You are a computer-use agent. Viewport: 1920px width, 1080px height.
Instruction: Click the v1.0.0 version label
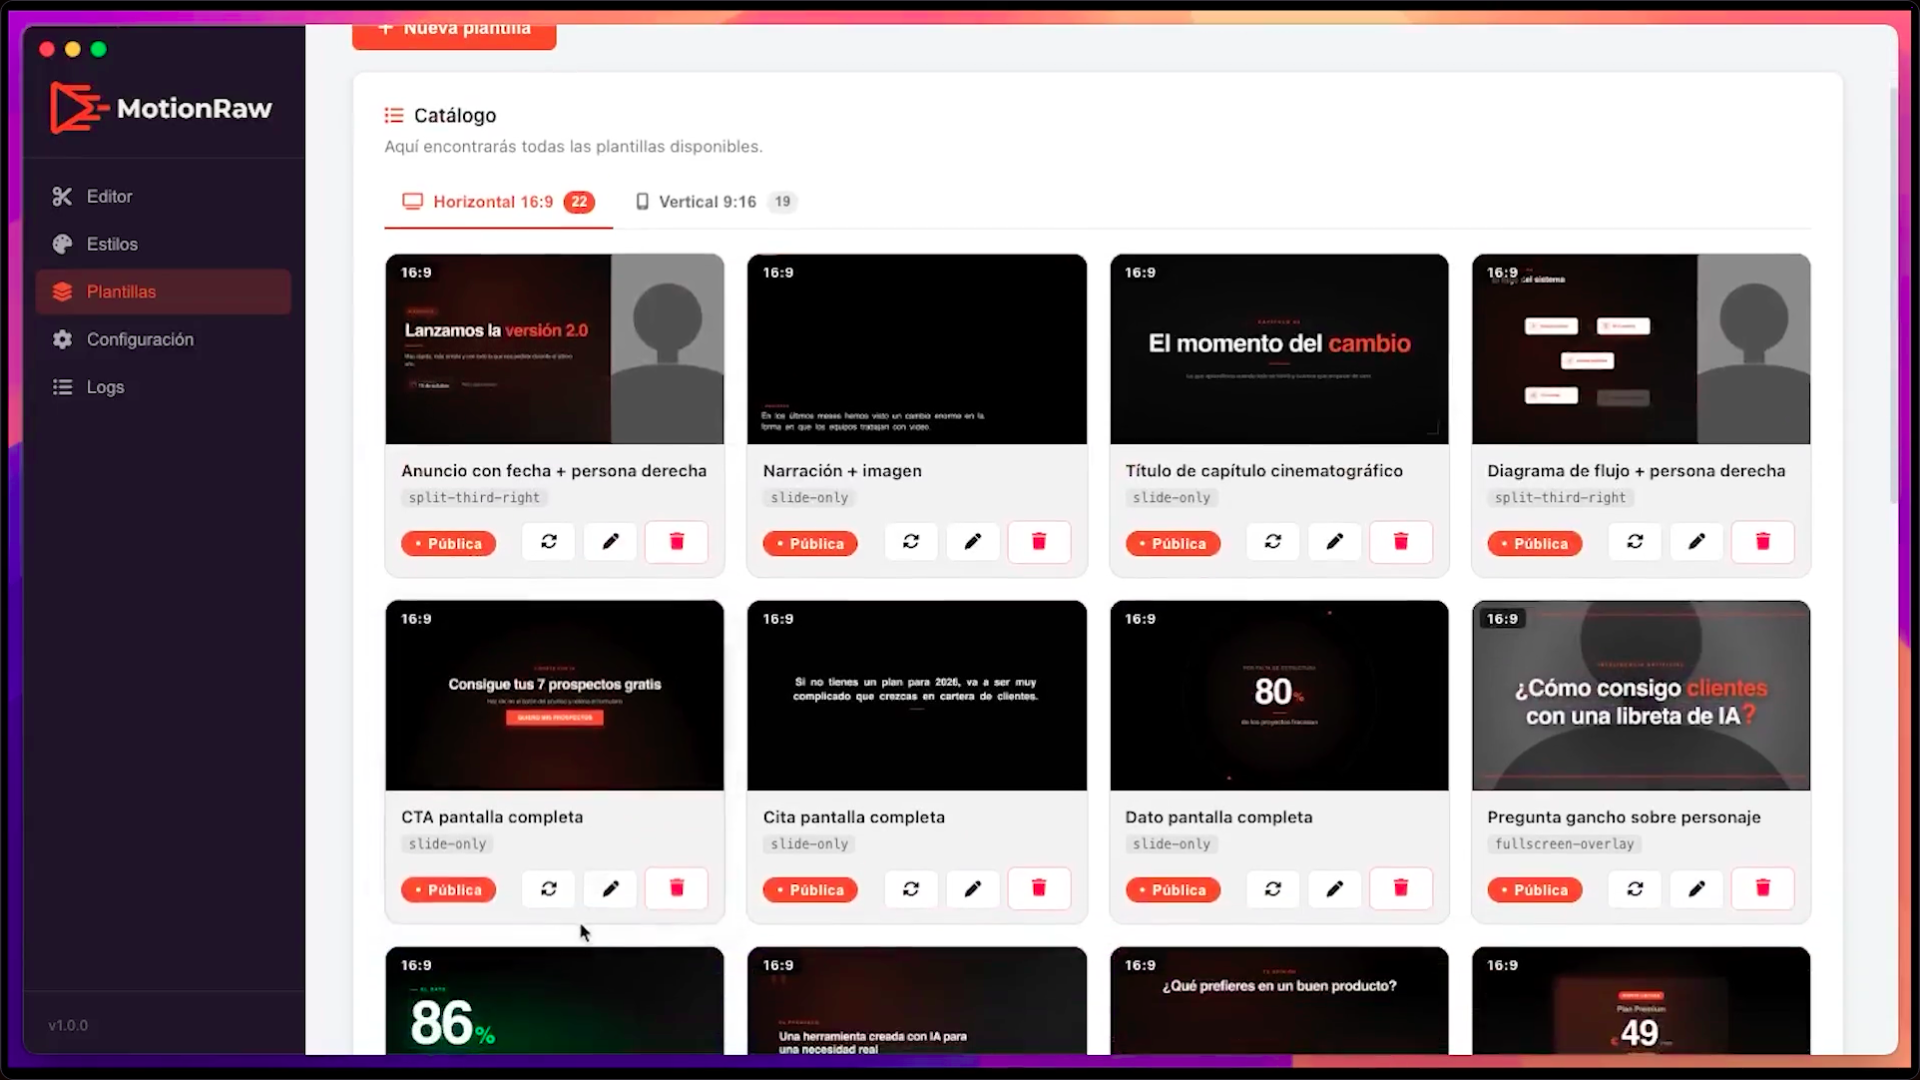pos(68,1025)
